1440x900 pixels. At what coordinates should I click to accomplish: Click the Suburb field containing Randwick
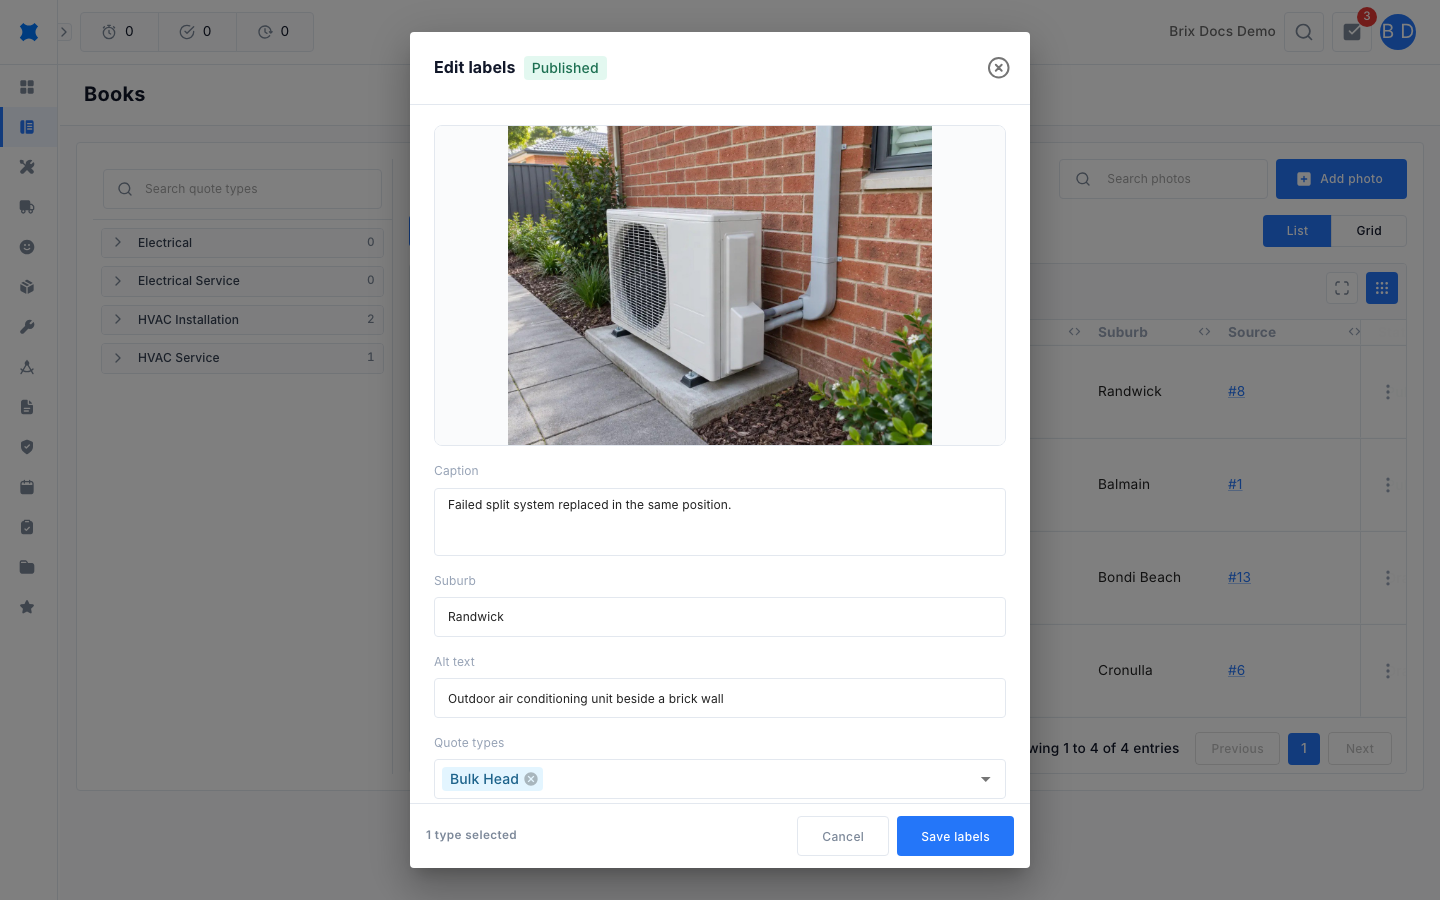coord(720,617)
